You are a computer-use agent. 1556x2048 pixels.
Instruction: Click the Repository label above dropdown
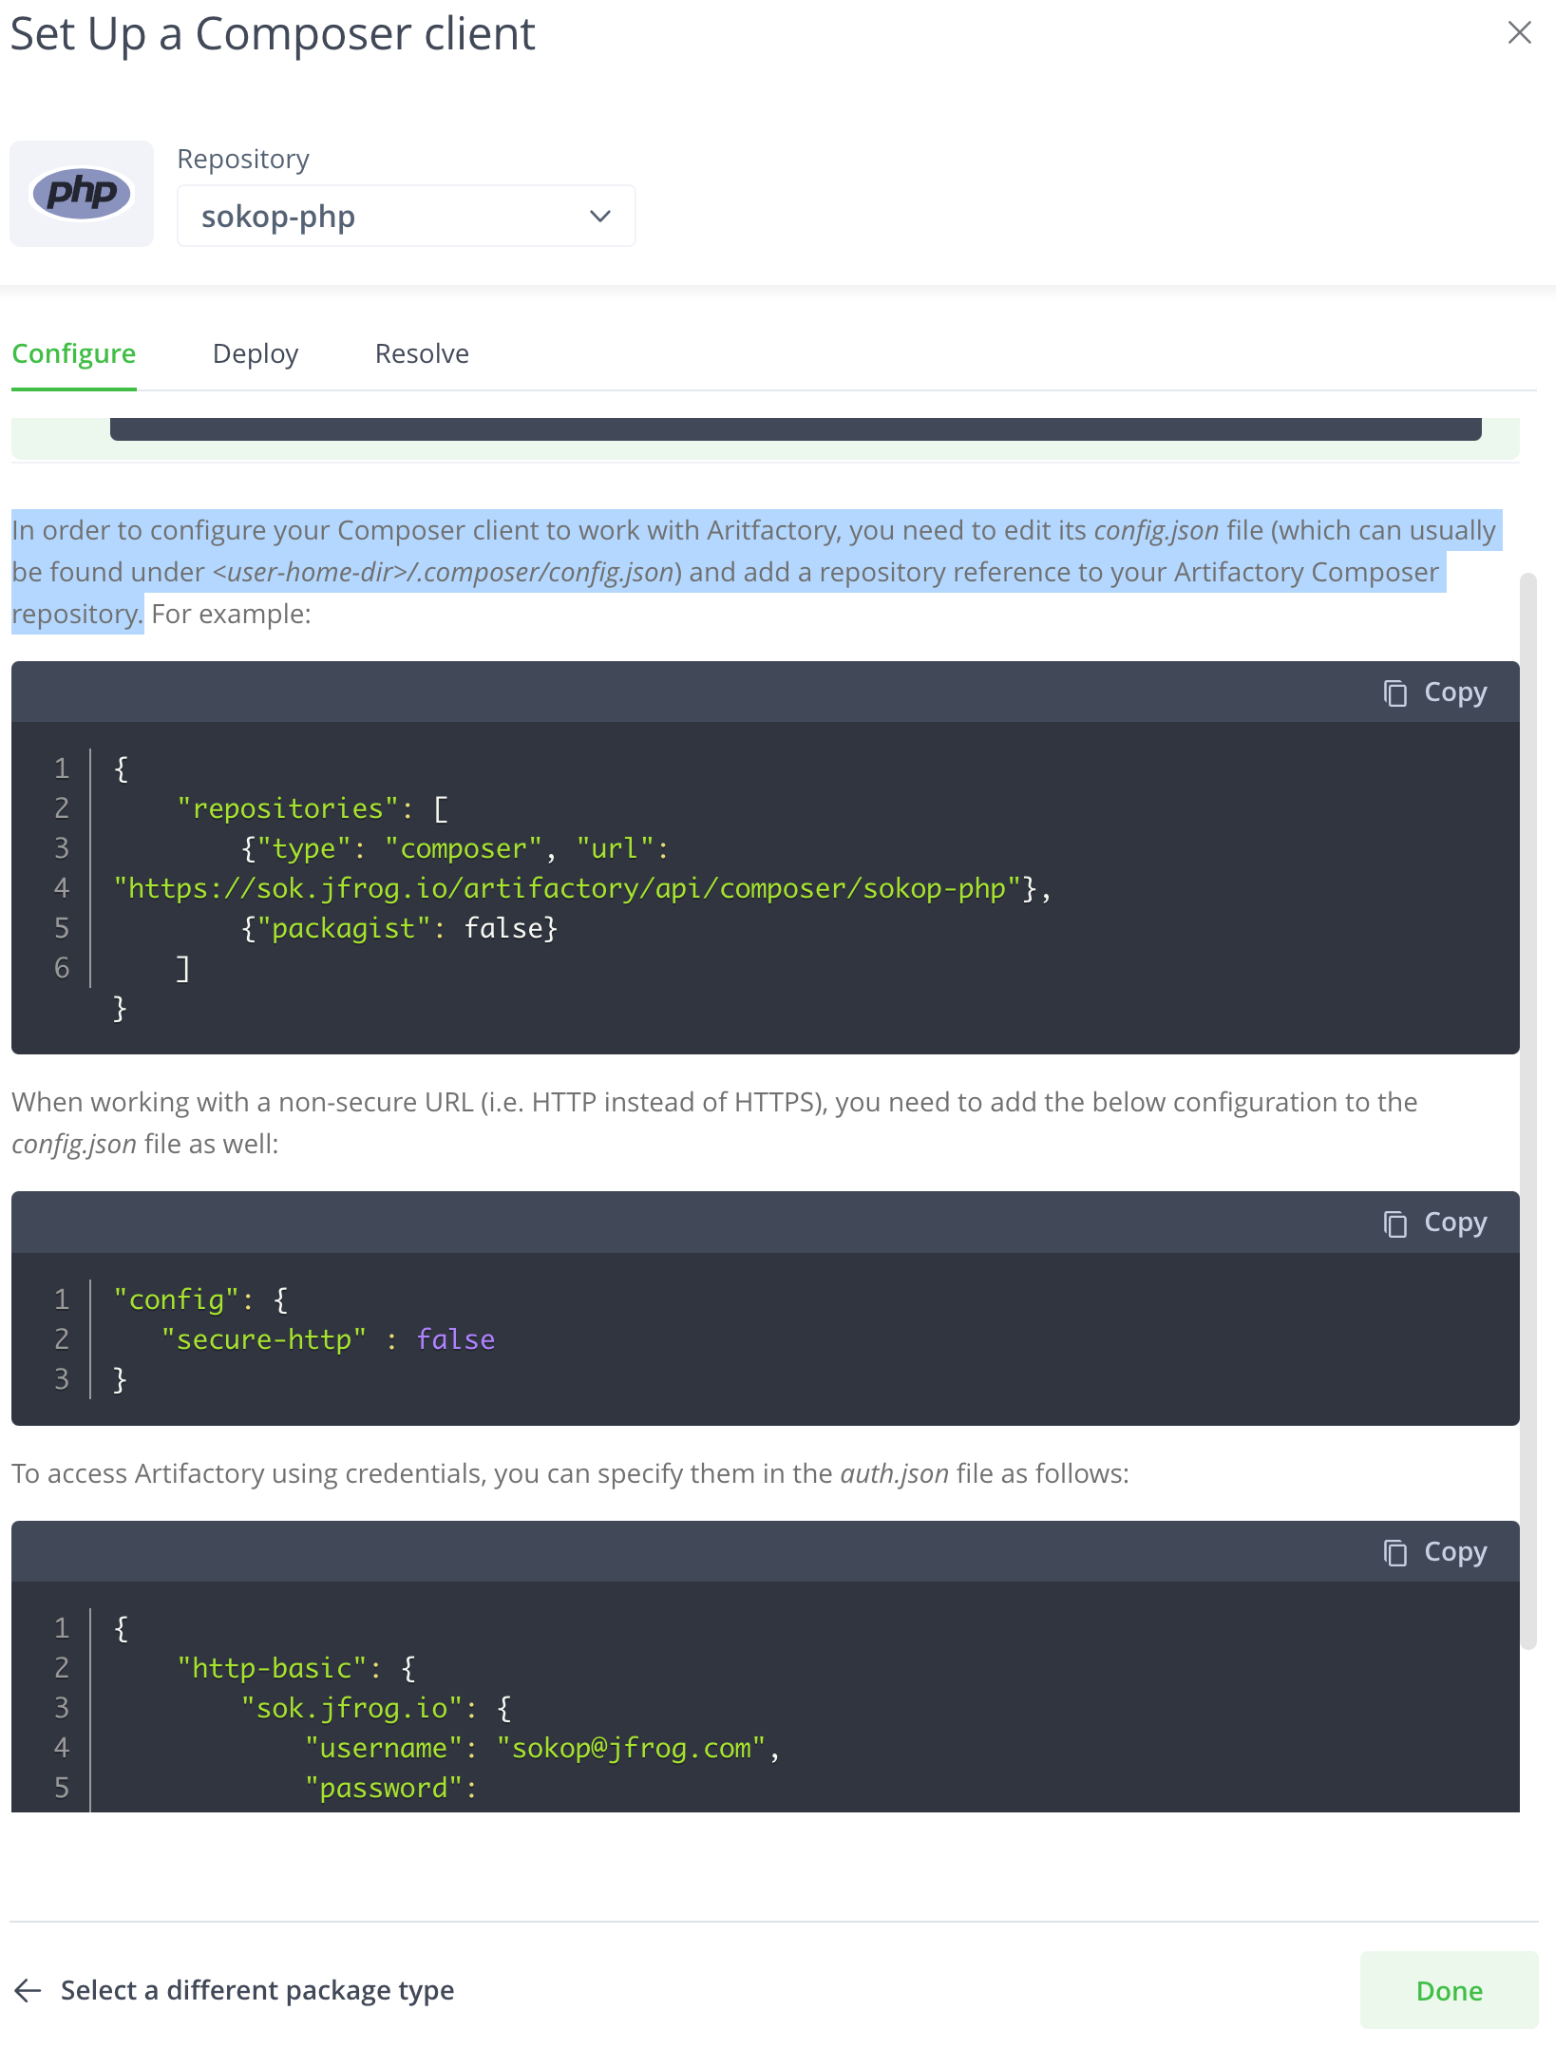(243, 159)
